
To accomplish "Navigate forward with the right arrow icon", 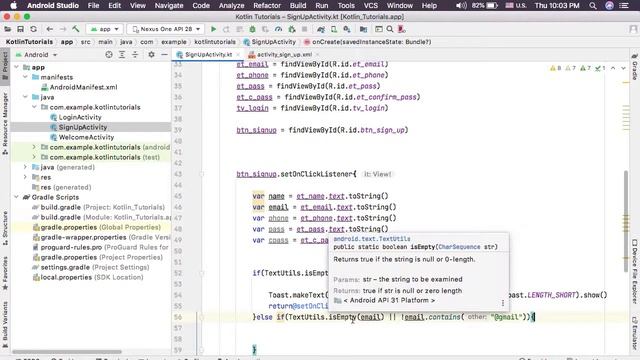I will 62,29.
